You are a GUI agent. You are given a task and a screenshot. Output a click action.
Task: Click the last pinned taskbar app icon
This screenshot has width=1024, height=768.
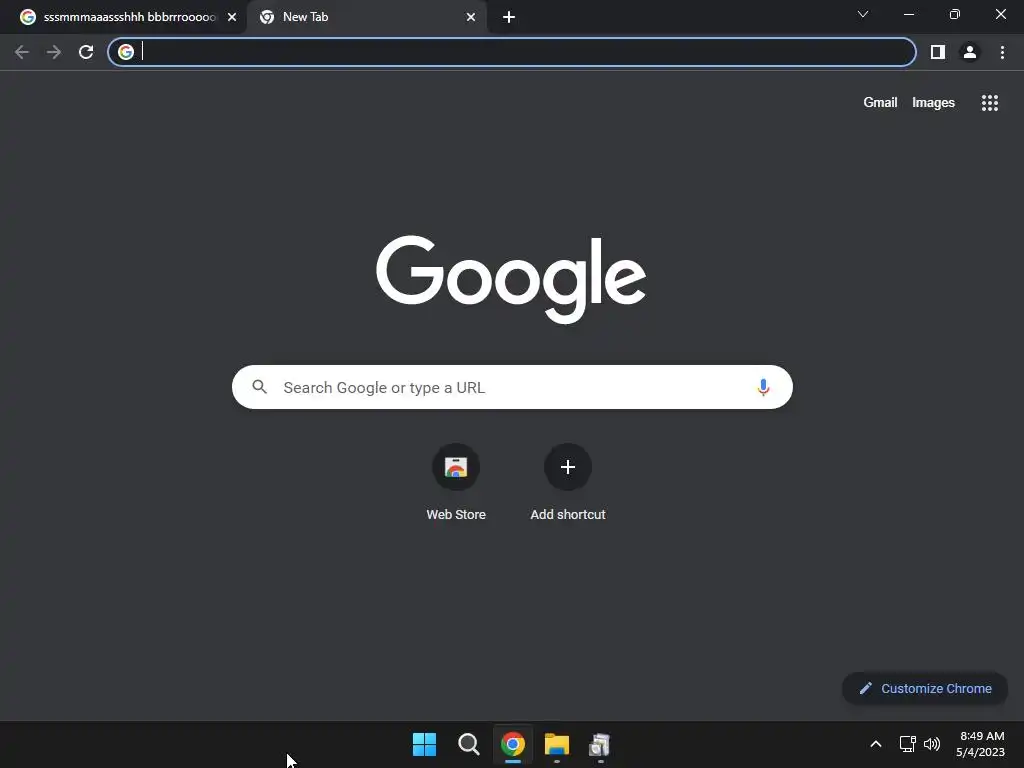[600, 744]
